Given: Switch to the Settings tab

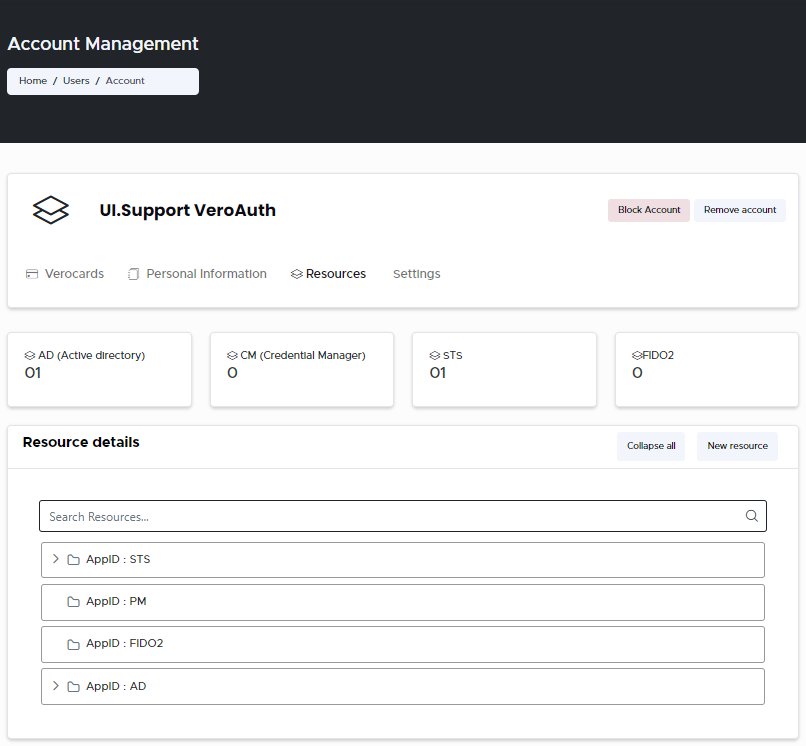Looking at the screenshot, I should [417, 274].
